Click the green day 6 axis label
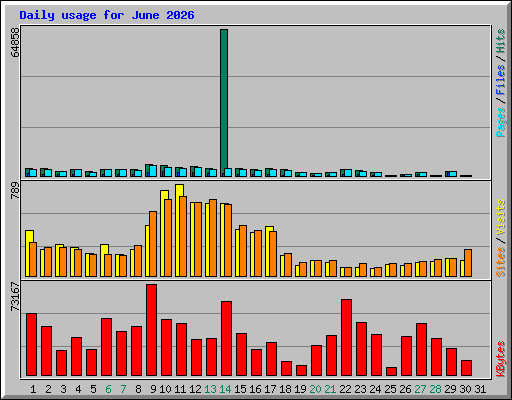This screenshot has width=512, height=400. coord(108,389)
